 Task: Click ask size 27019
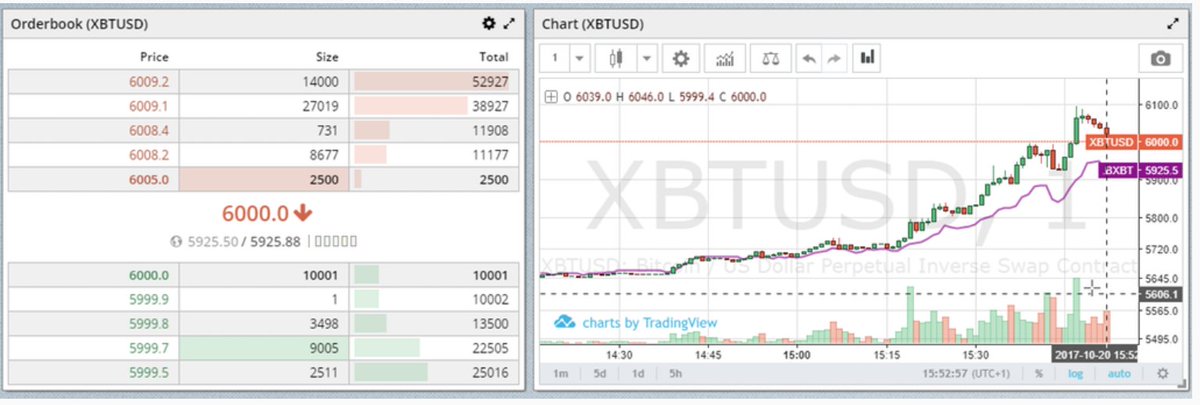pos(320,106)
